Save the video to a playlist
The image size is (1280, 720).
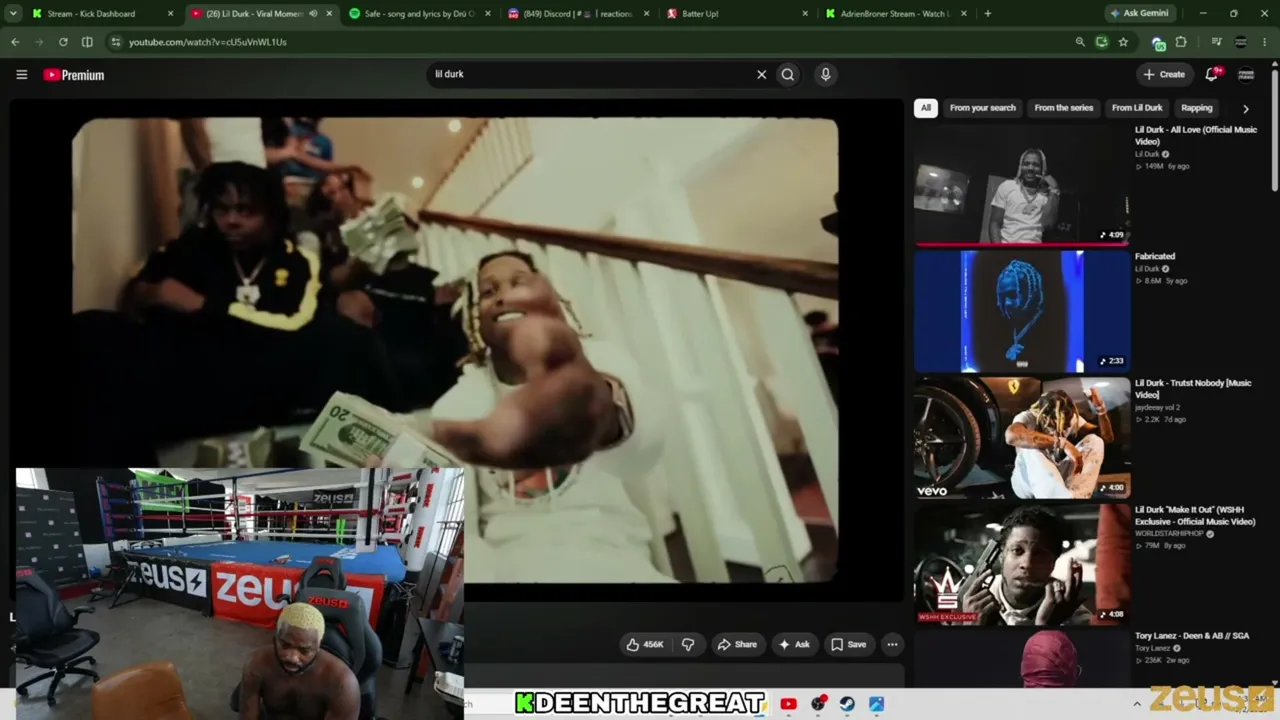(849, 645)
